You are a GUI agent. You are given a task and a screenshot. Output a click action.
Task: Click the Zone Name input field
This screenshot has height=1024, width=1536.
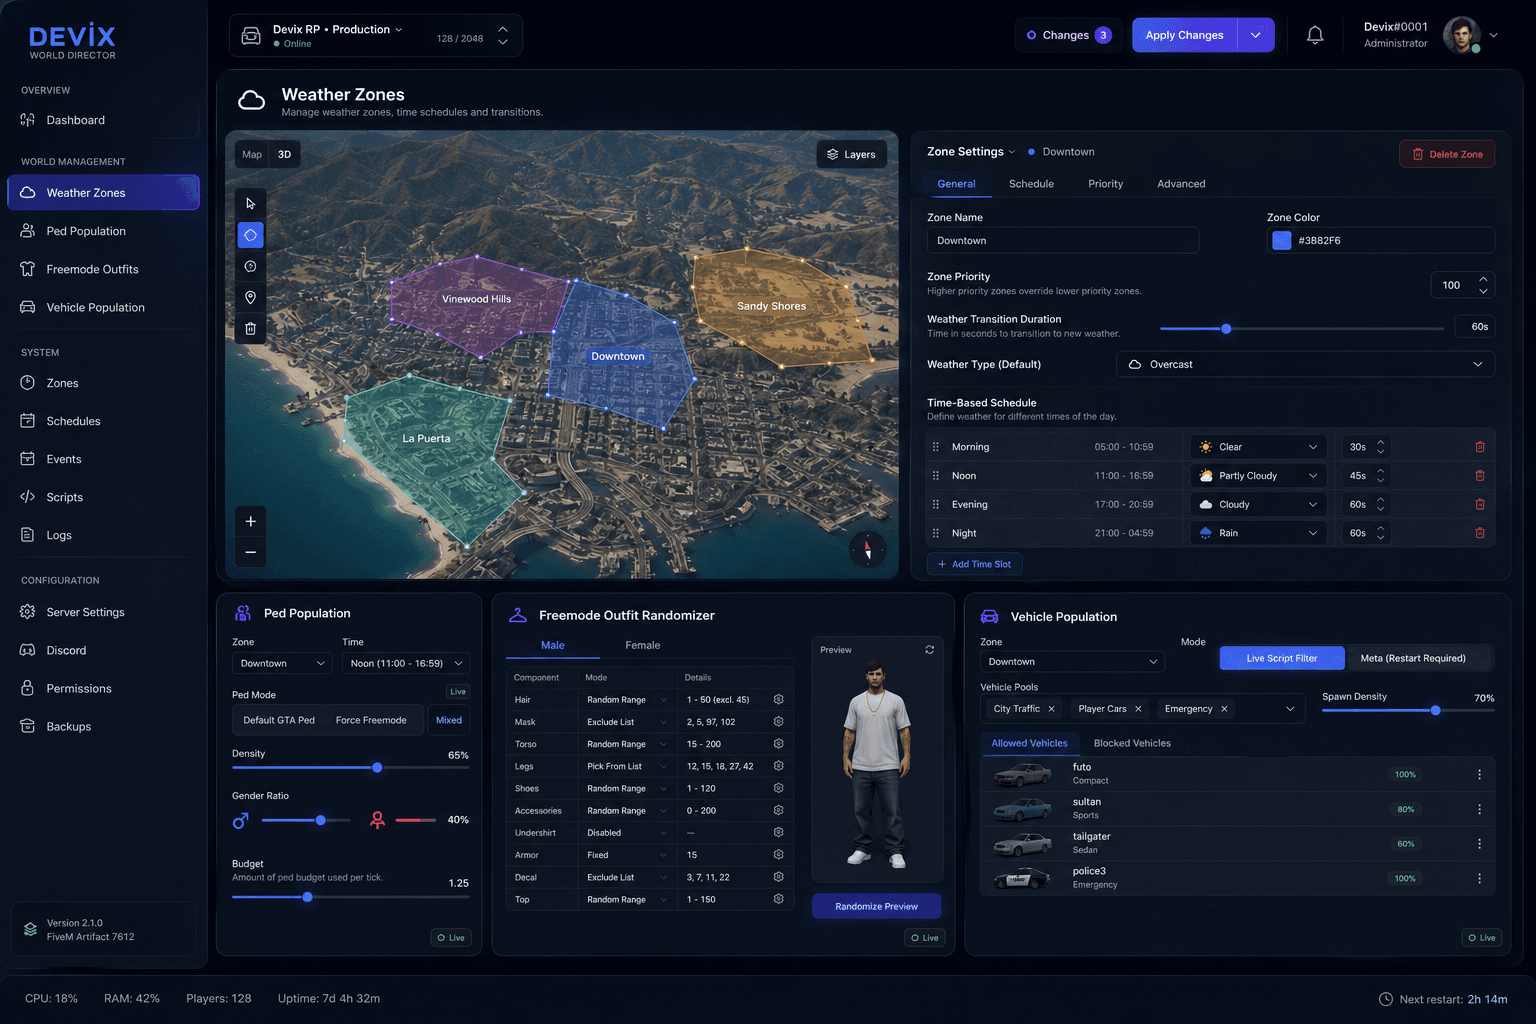click(1063, 240)
